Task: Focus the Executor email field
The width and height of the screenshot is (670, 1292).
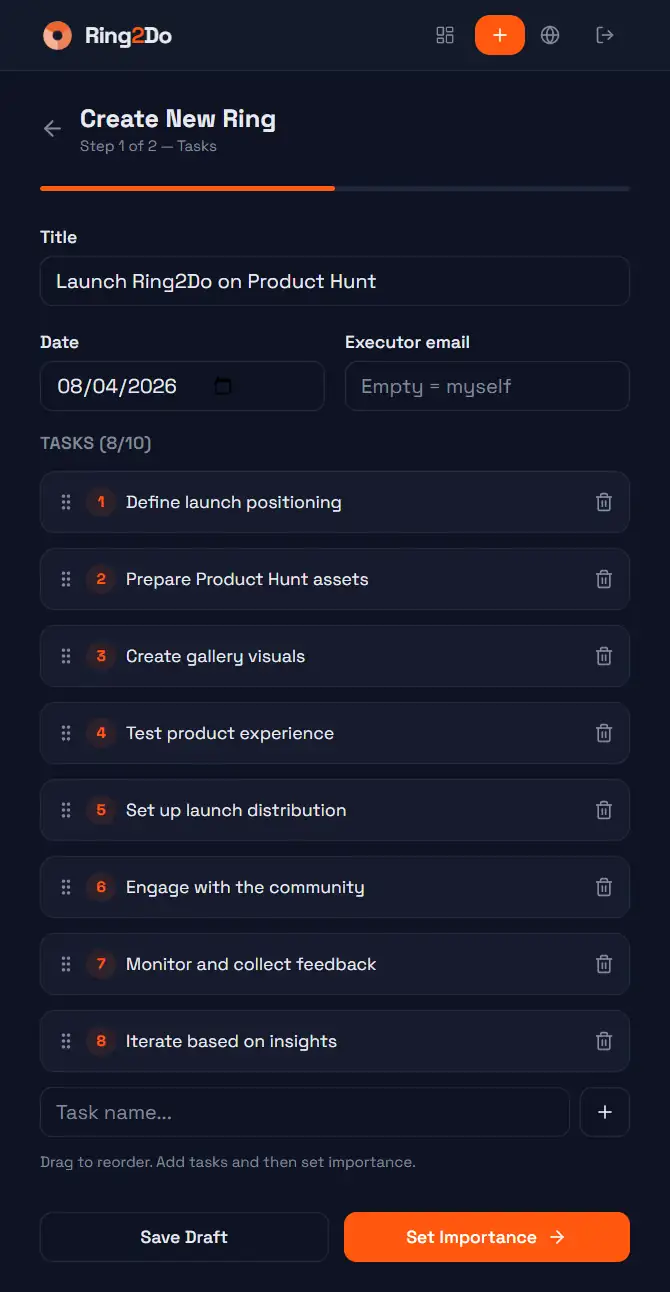Action: (x=487, y=386)
